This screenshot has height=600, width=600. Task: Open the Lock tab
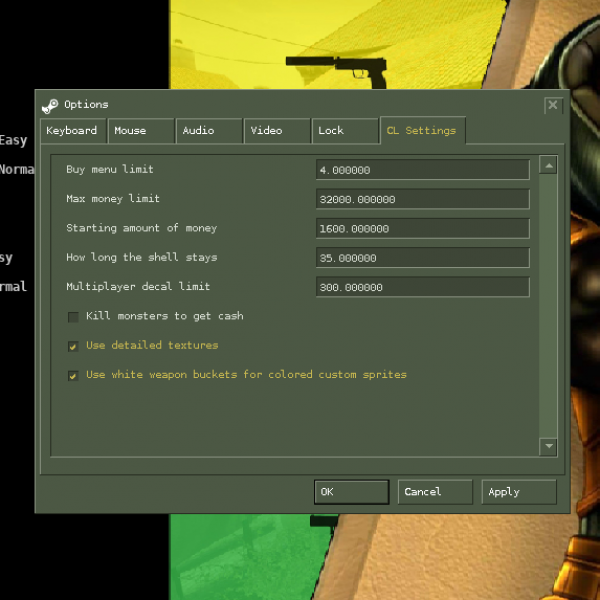(345, 131)
